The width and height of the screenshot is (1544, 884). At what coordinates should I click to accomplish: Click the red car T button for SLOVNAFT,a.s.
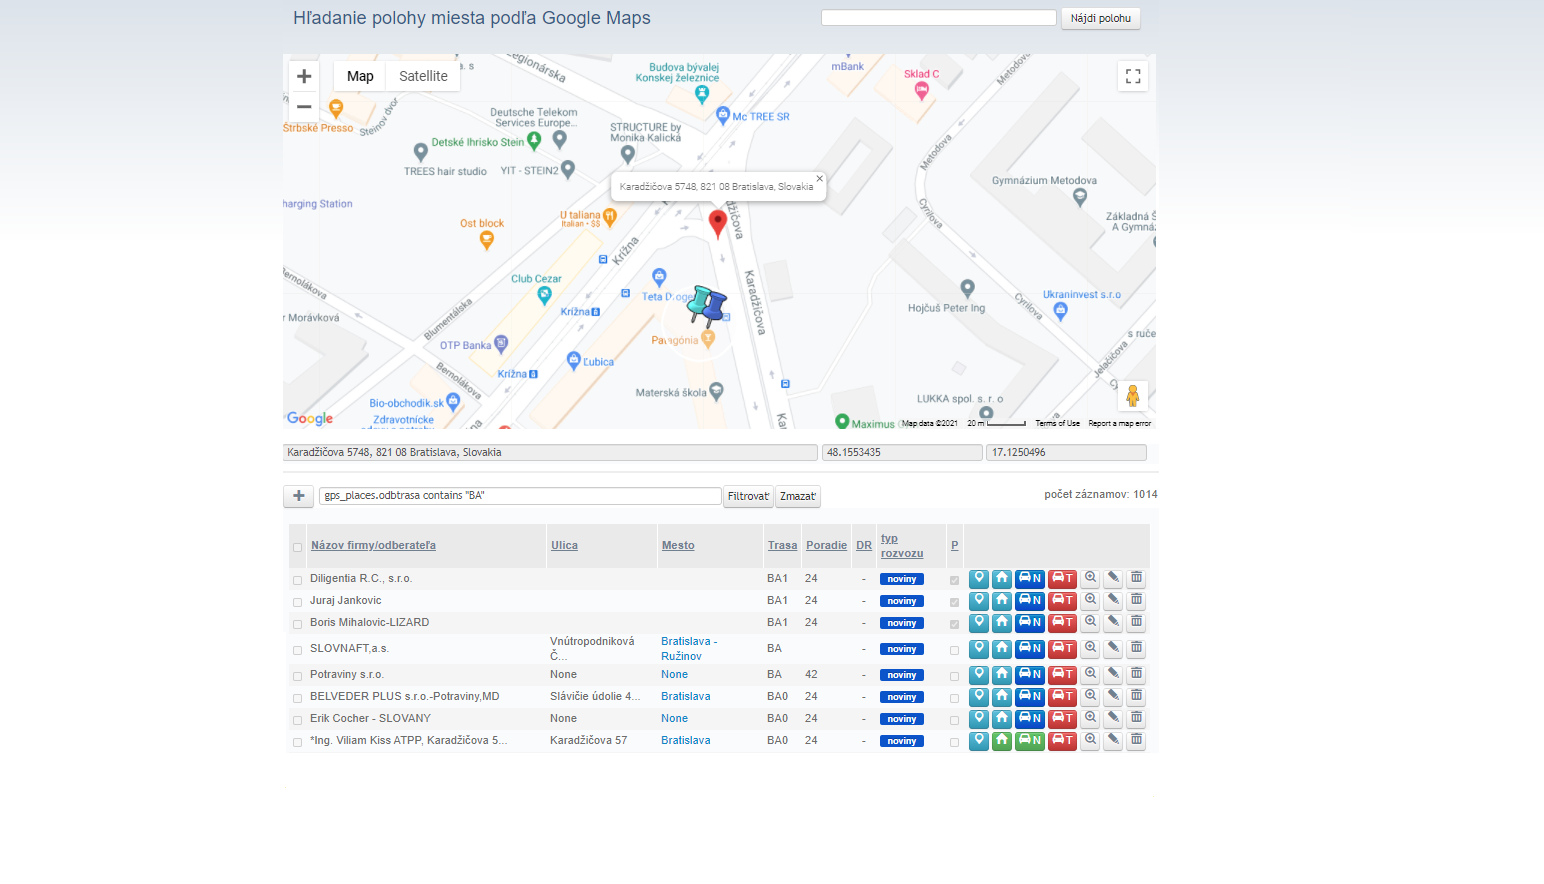[1062, 649]
